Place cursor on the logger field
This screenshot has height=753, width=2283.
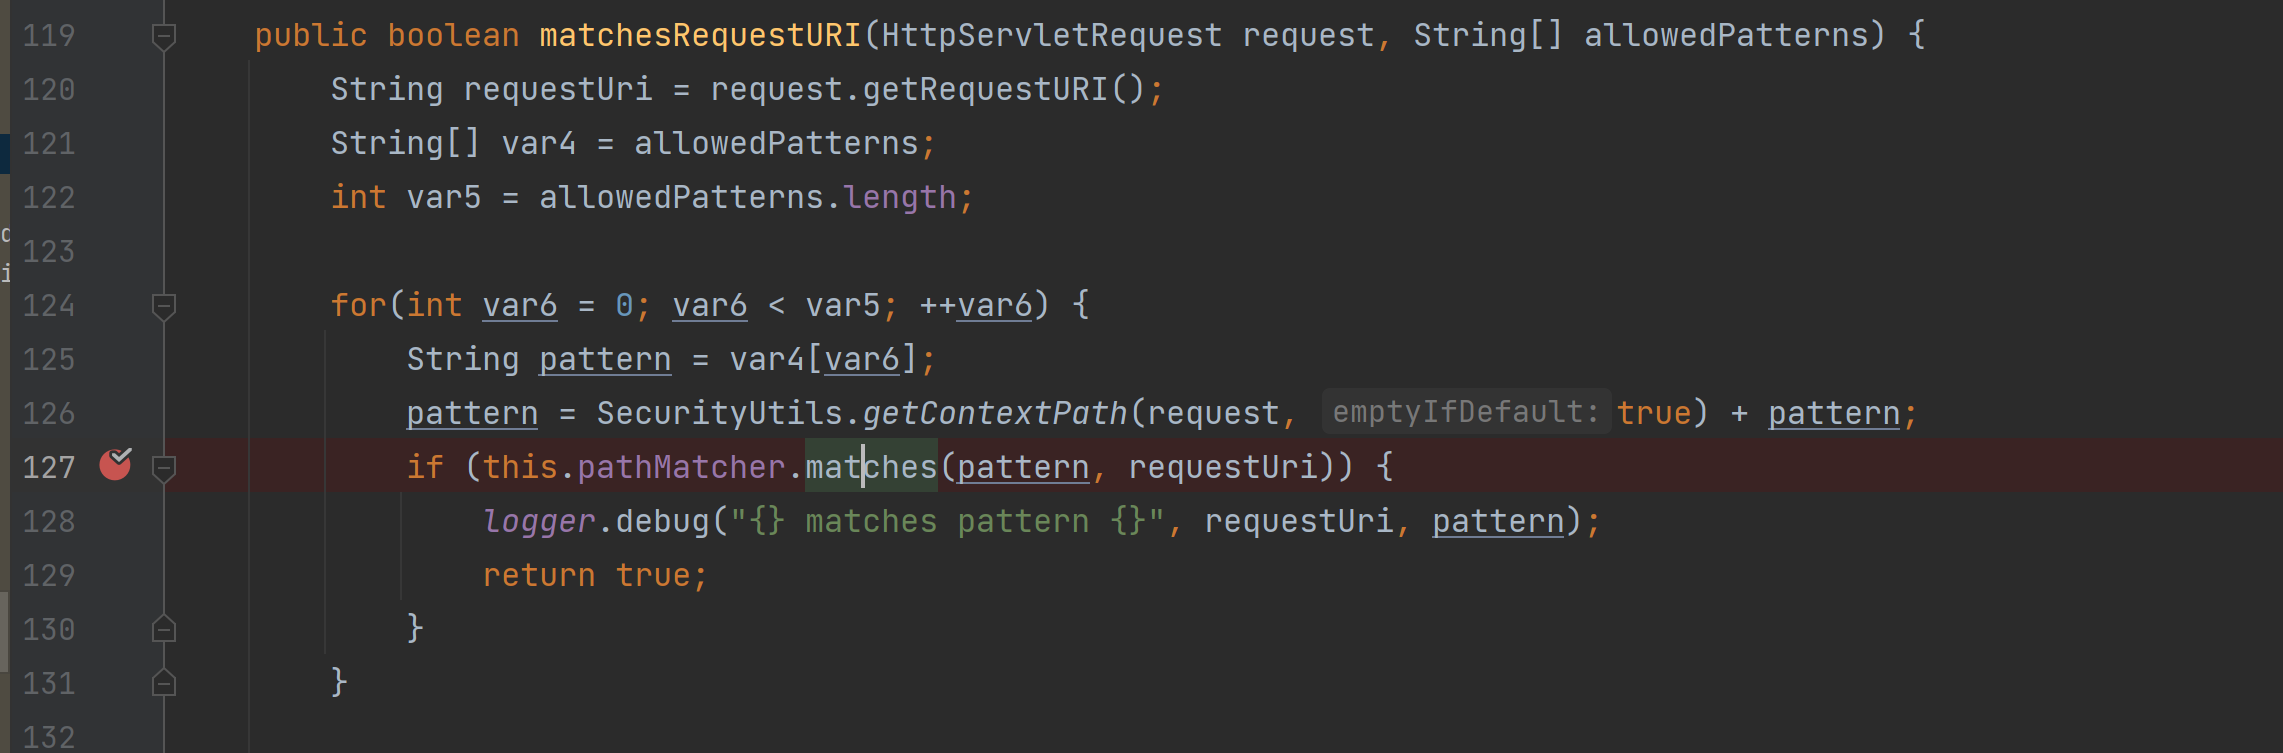[x=539, y=522]
